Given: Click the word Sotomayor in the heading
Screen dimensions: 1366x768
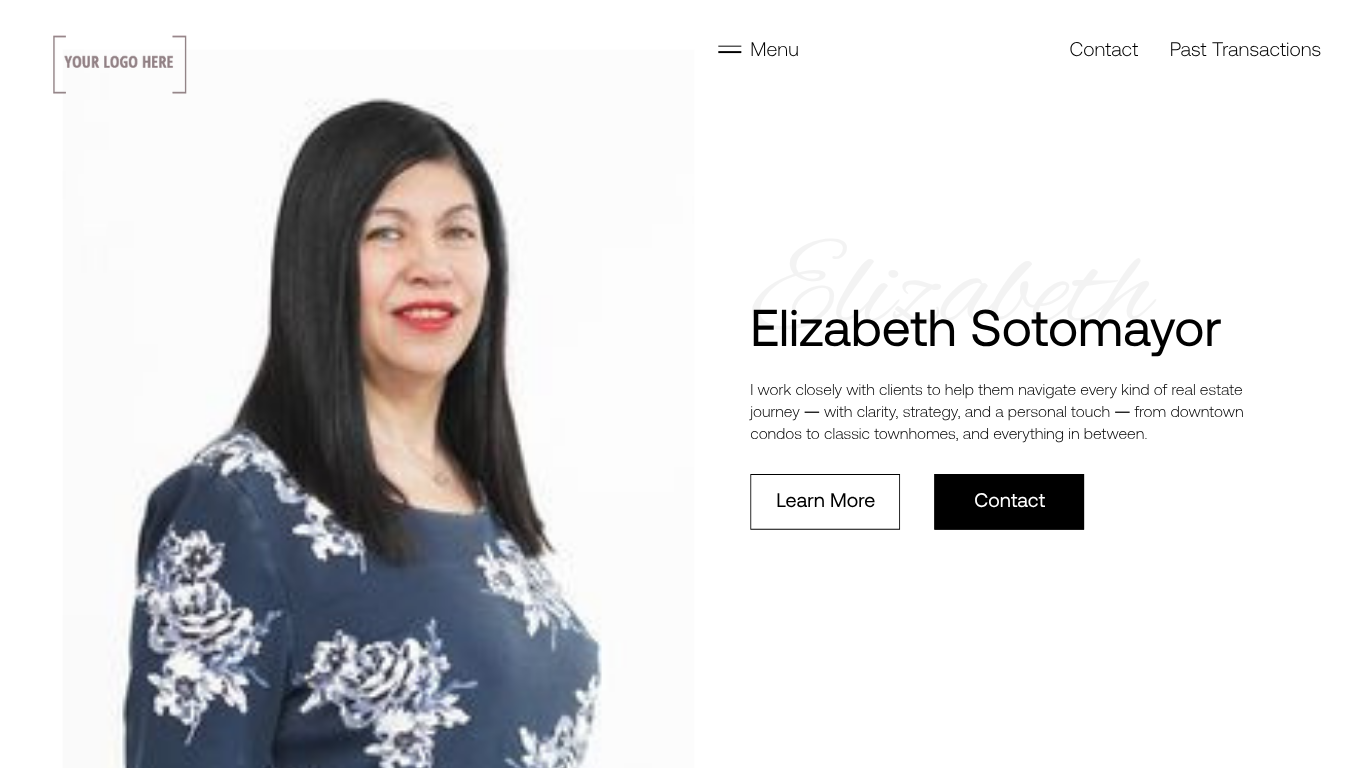Looking at the screenshot, I should pyautogui.click(x=1096, y=328).
